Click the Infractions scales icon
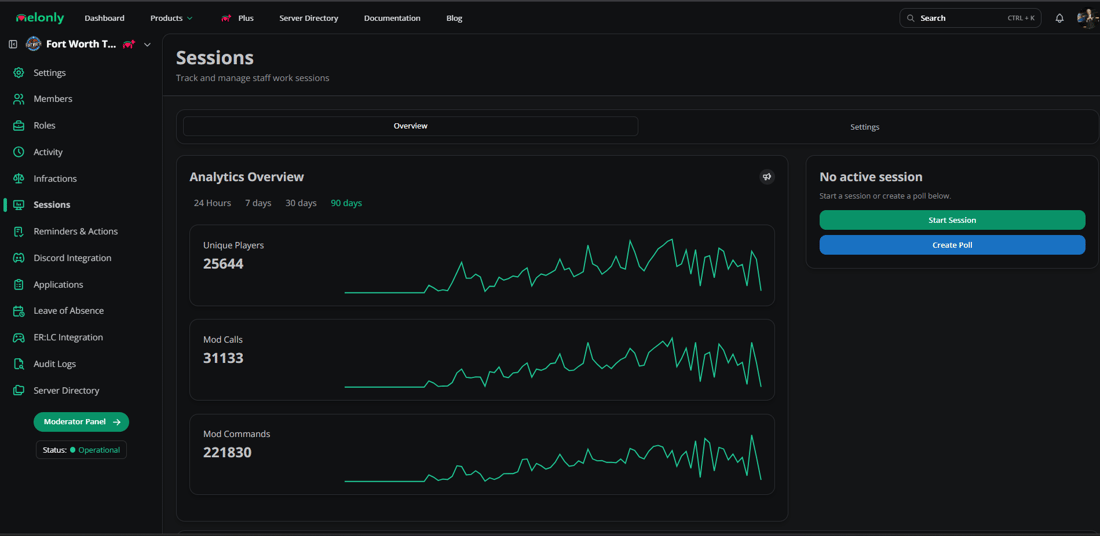Screen dimensions: 1100x536 19,179
